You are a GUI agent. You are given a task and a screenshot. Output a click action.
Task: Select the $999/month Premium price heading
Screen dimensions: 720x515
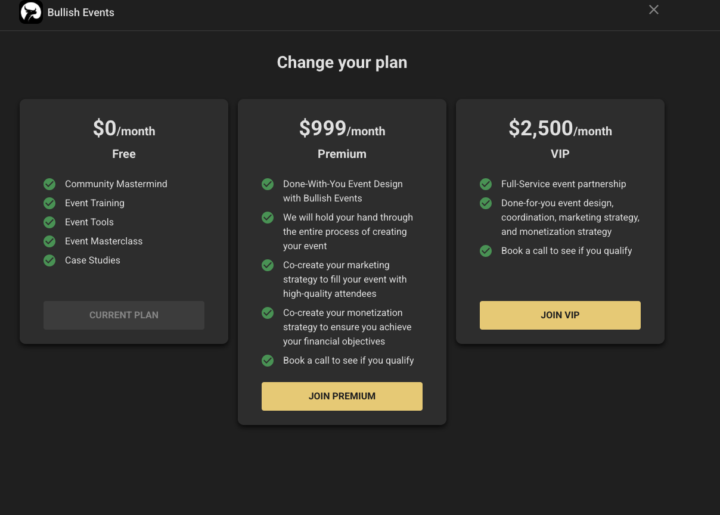[x=342, y=129]
